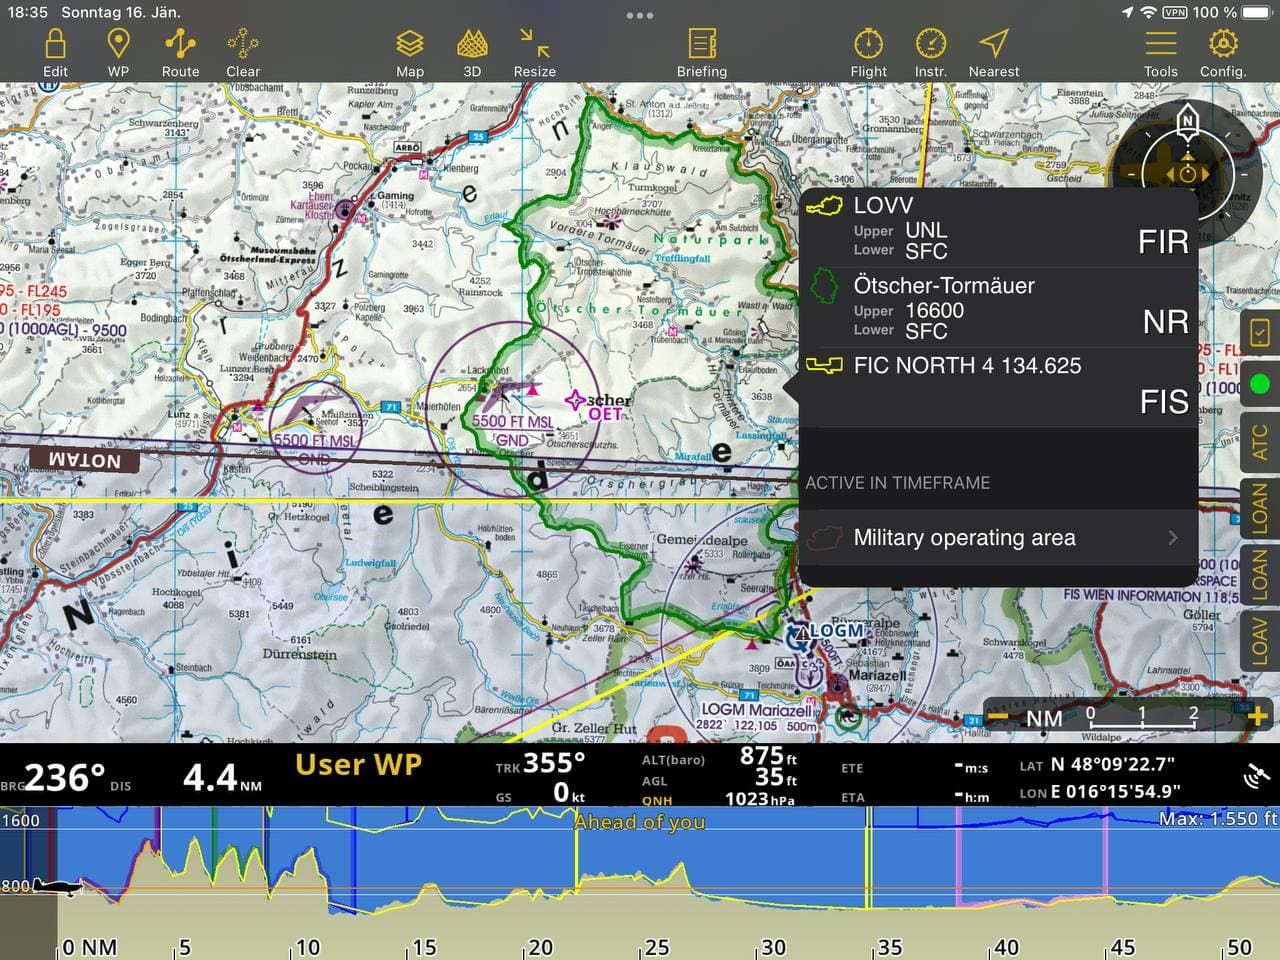
Task: Open the Flight timer
Action: (x=868, y=52)
